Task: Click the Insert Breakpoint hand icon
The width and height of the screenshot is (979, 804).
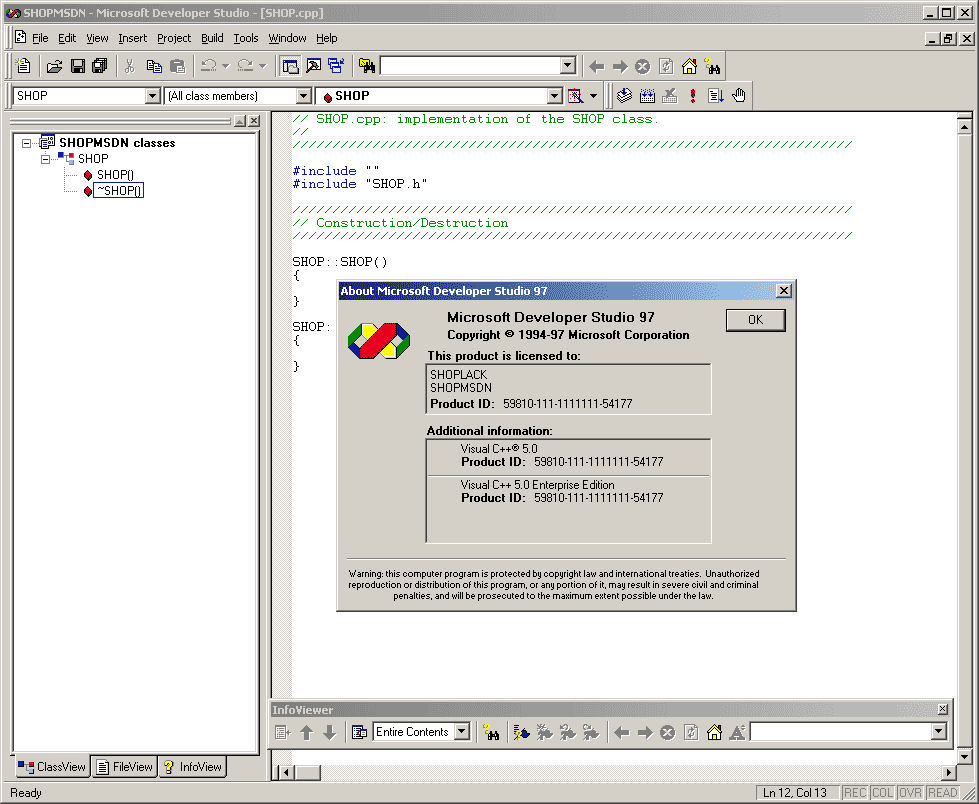Action: point(739,96)
